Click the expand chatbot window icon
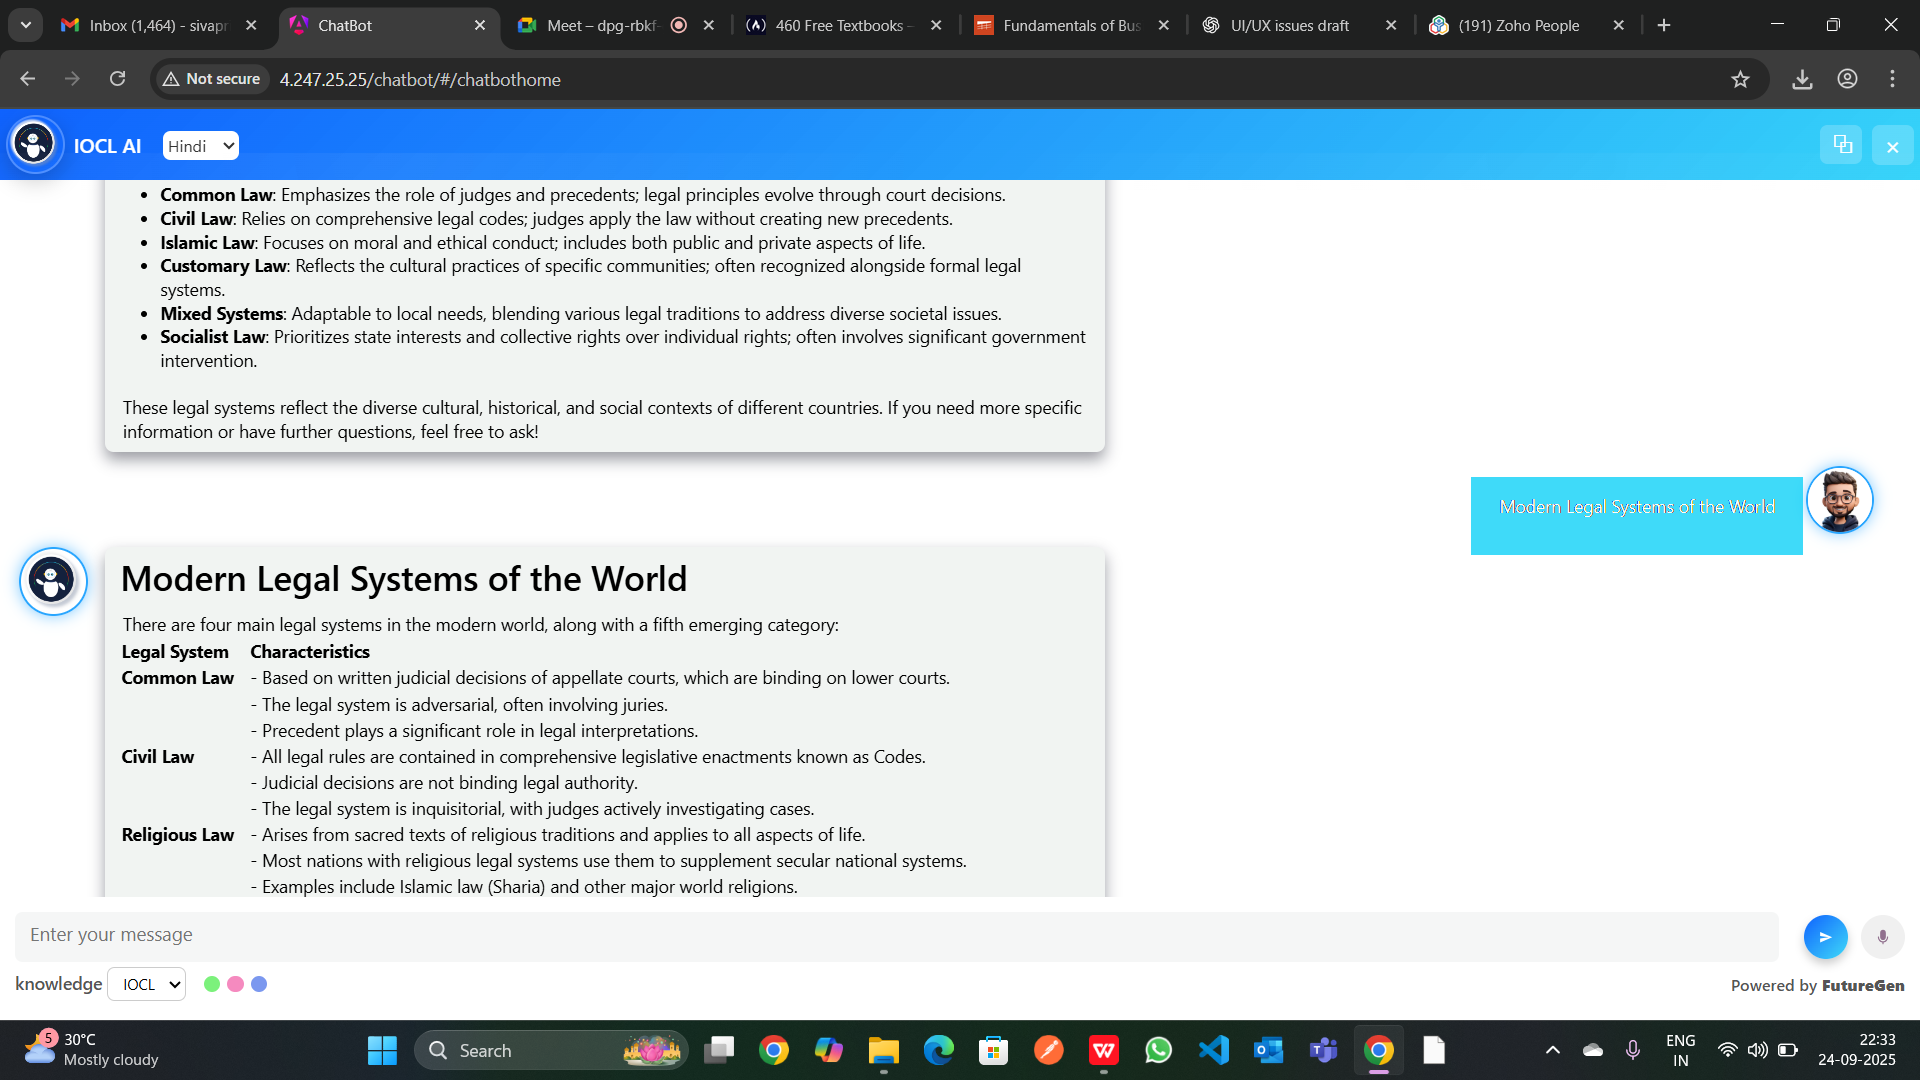The image size is (1920, 1080). [1842, 145]
